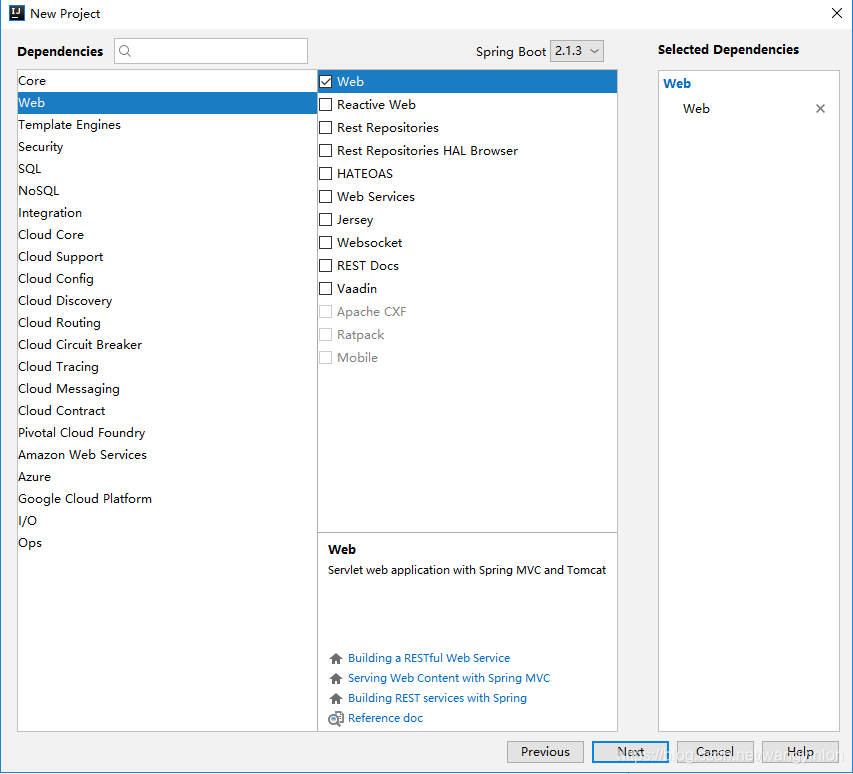Image resolution: width=853 pixels, height=774 pixels.
Task: Open the Cloud Core category
Action: pyautogui.click(x=167, y=234)
